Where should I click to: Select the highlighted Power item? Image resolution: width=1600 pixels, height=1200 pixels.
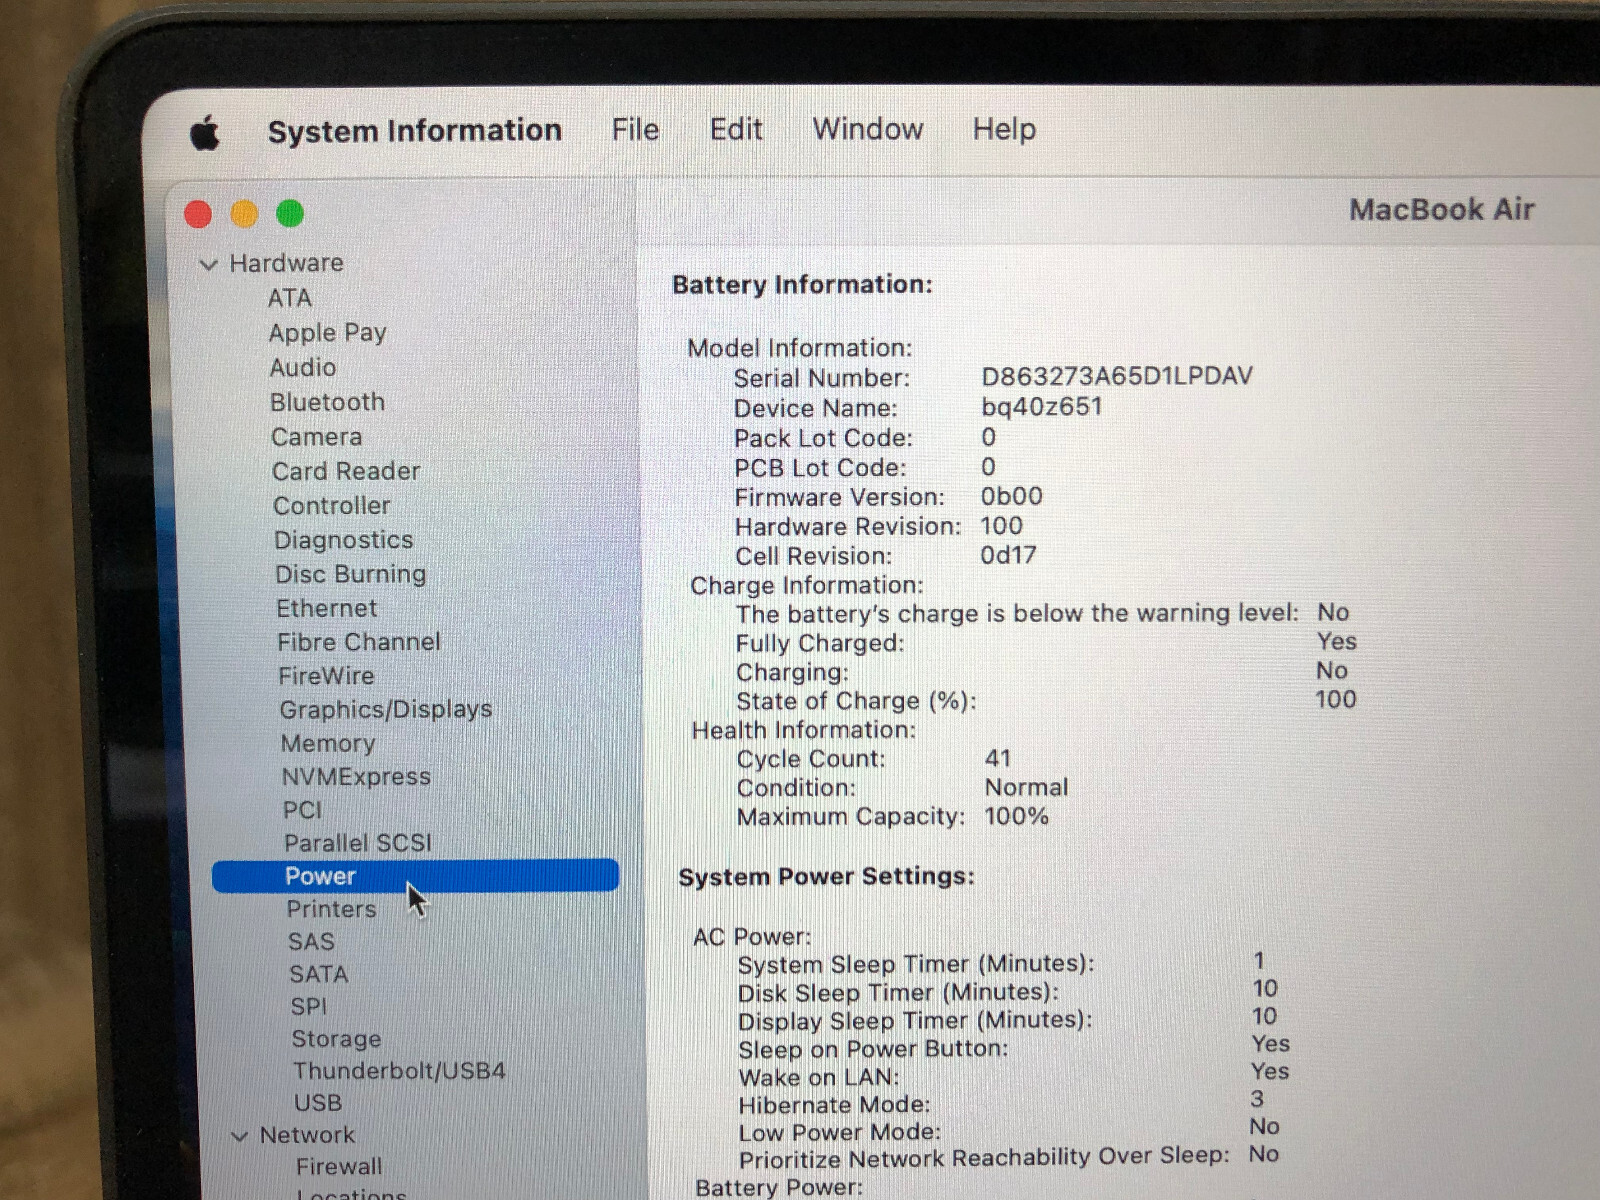coord(416,876)
